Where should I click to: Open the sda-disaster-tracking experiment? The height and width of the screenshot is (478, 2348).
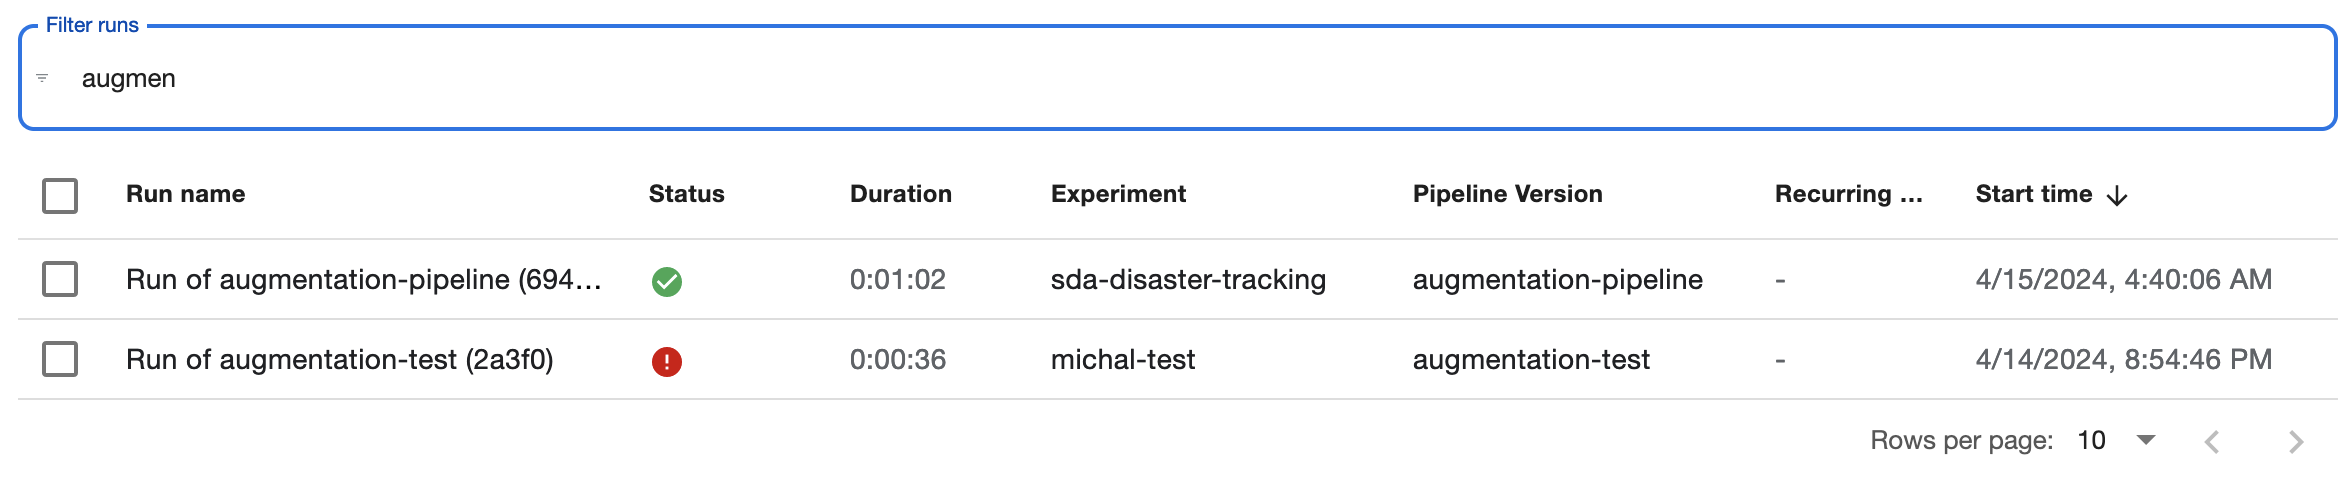(1188, 279)
